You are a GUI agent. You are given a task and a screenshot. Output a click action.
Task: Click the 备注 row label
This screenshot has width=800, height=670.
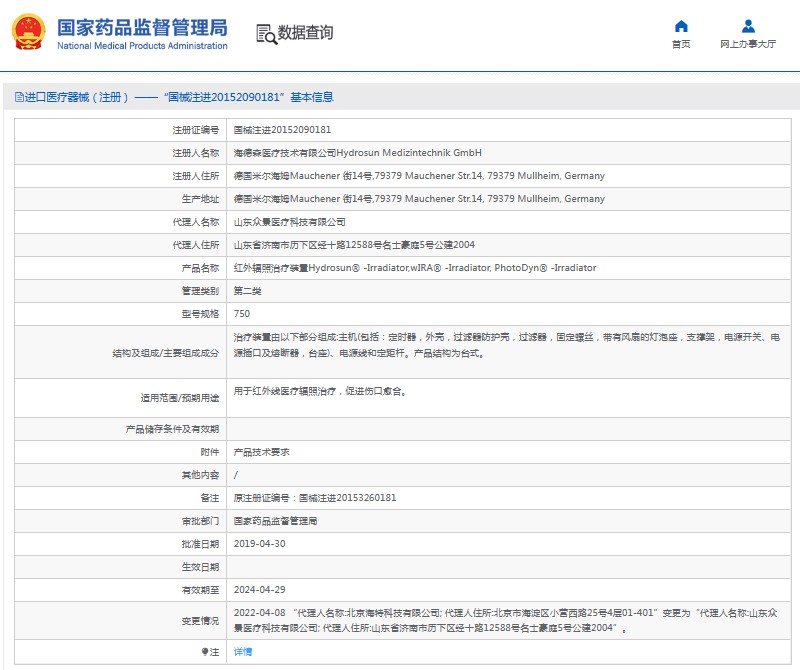pos(210,498)
